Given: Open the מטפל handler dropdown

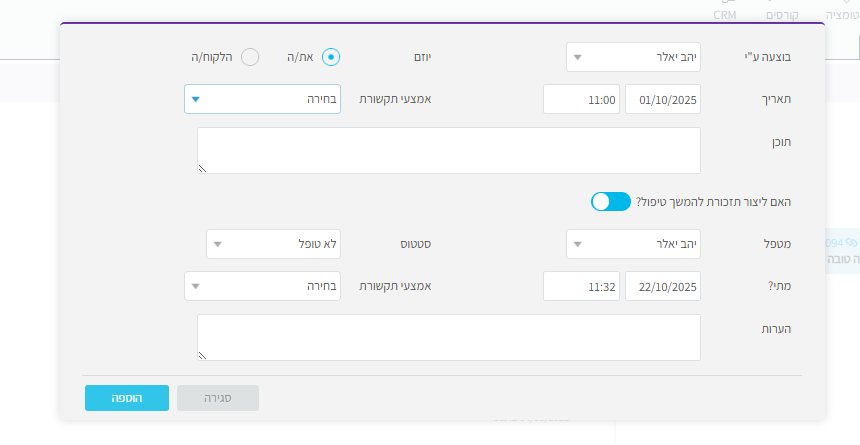Looking at the screenshot, I should click(633, 244).
